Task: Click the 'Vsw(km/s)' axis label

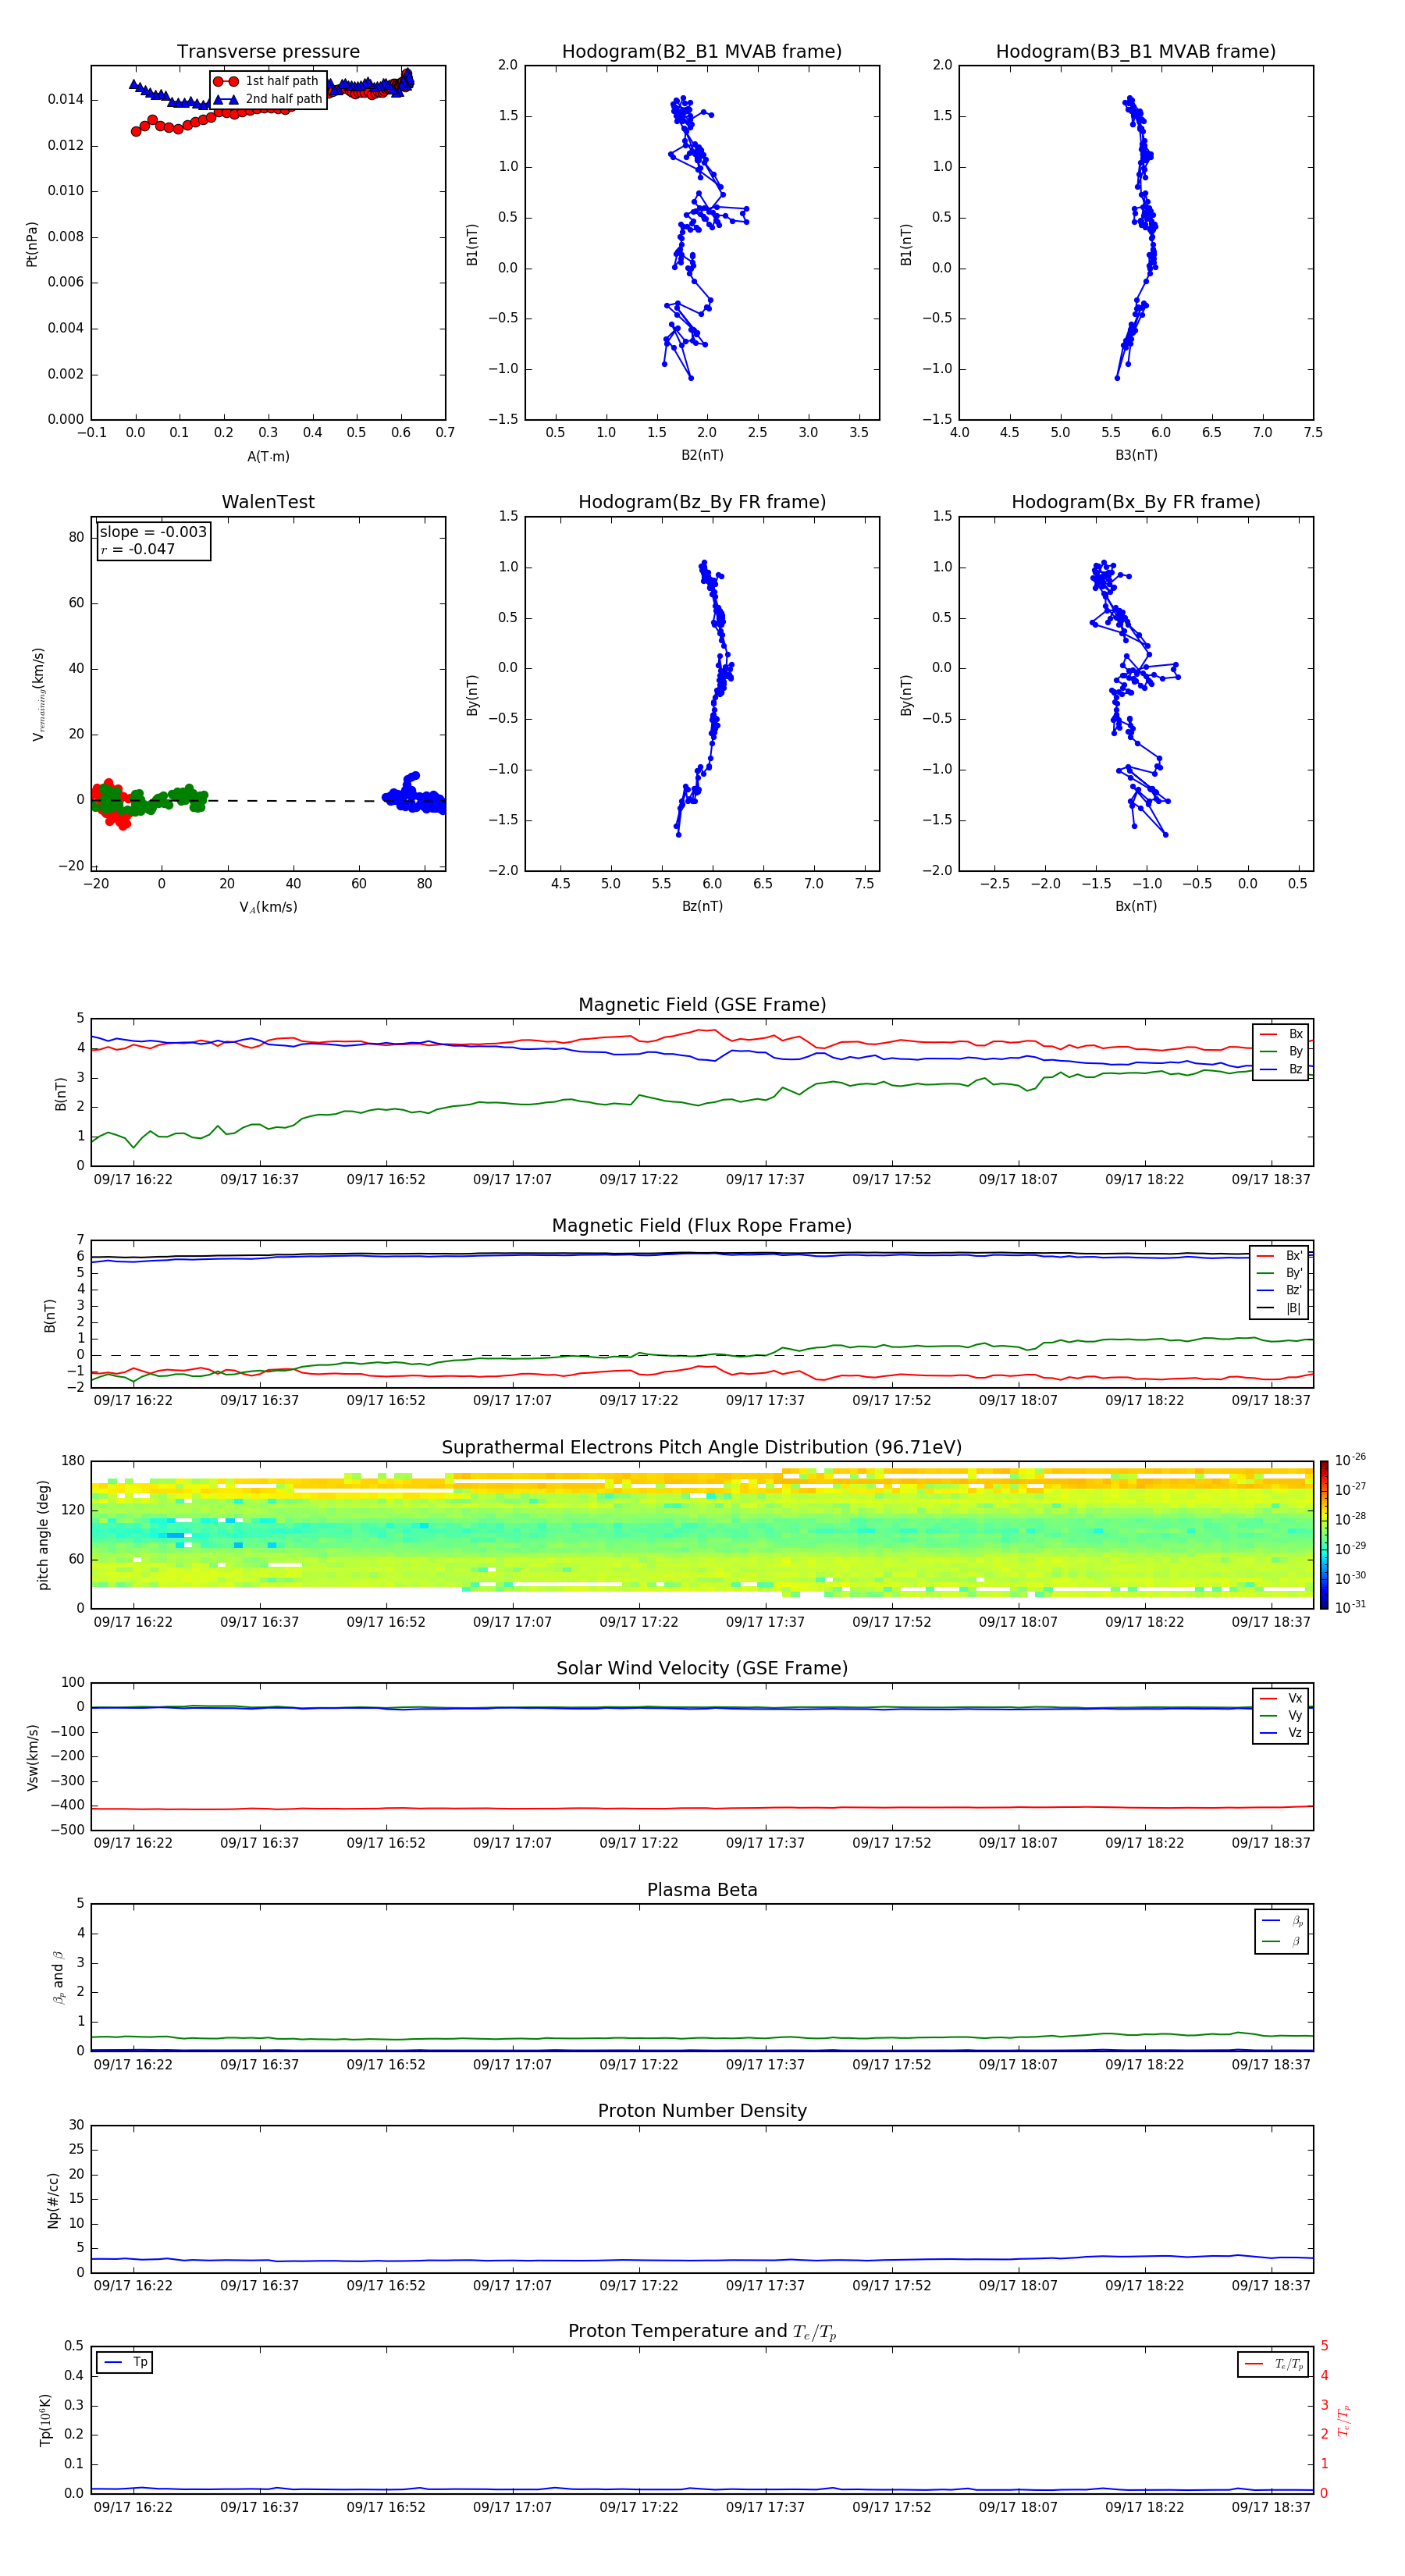Action: [x=32, y=1757]
